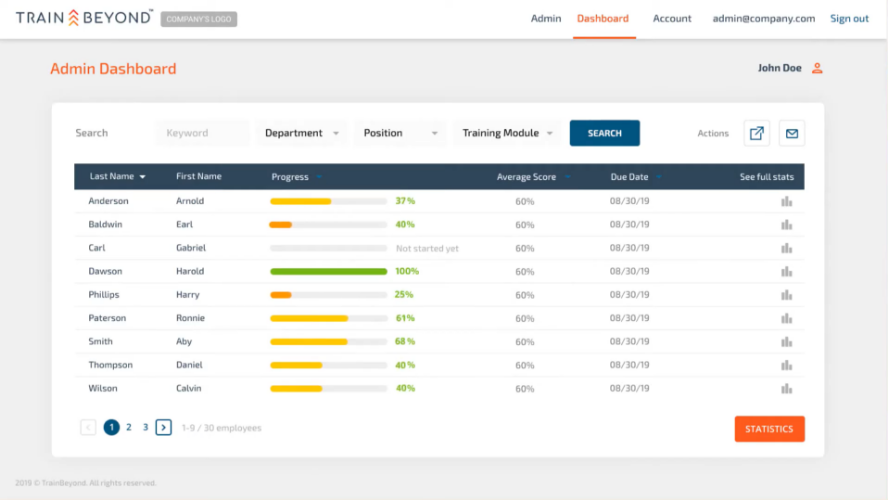Open the Account nav tab
The image size is (890, 500).
pyautogui.click(x=671, y=18)
